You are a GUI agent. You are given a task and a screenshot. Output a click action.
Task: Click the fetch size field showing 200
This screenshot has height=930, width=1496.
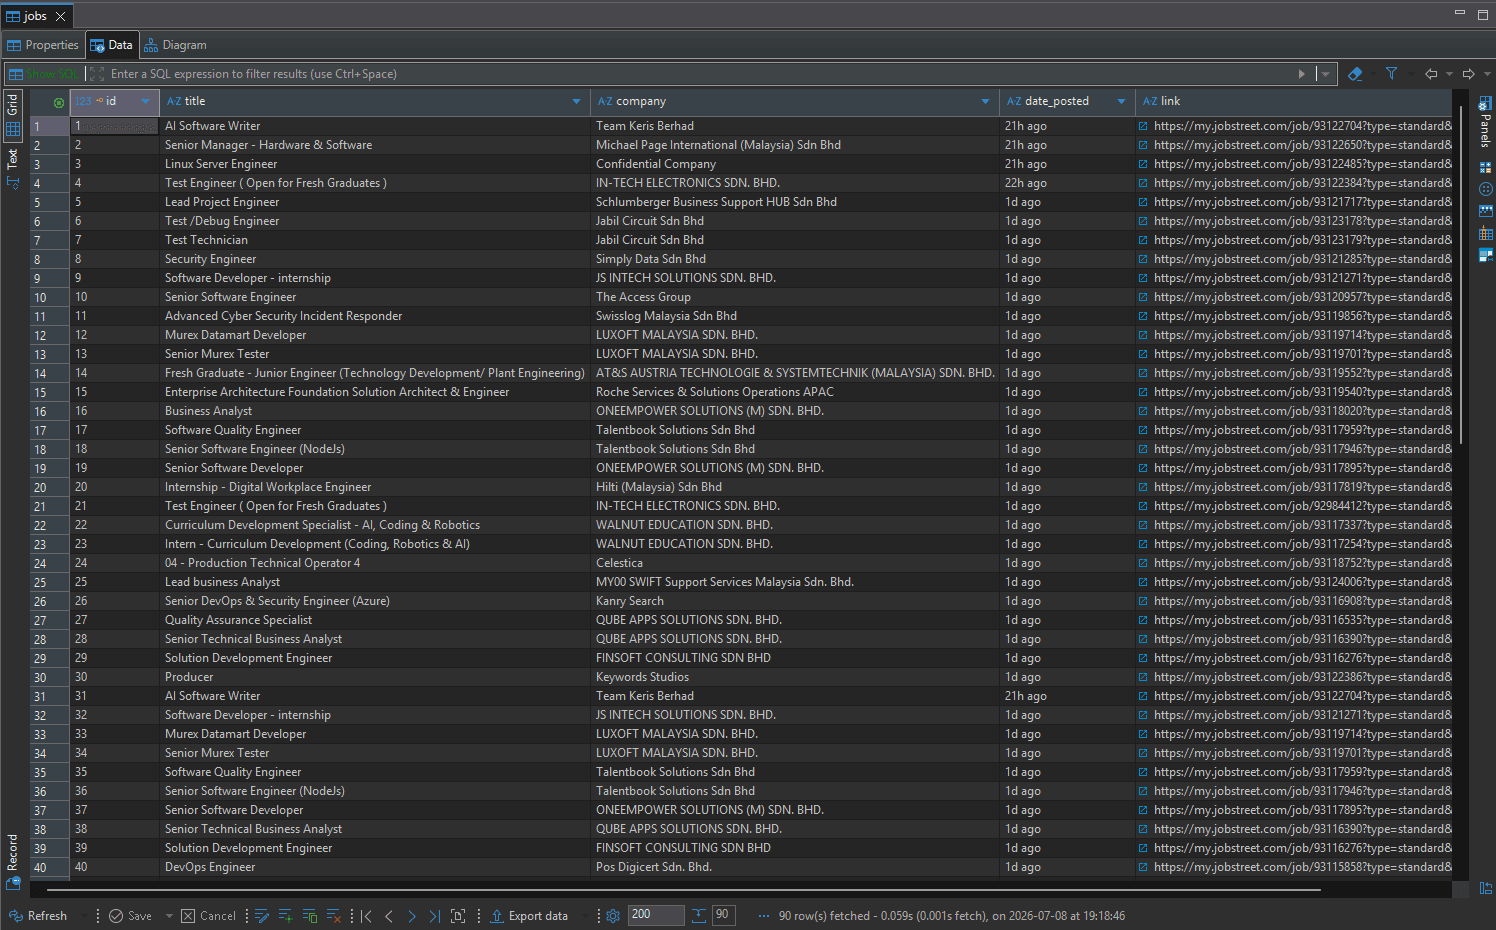tap(656, 915)
